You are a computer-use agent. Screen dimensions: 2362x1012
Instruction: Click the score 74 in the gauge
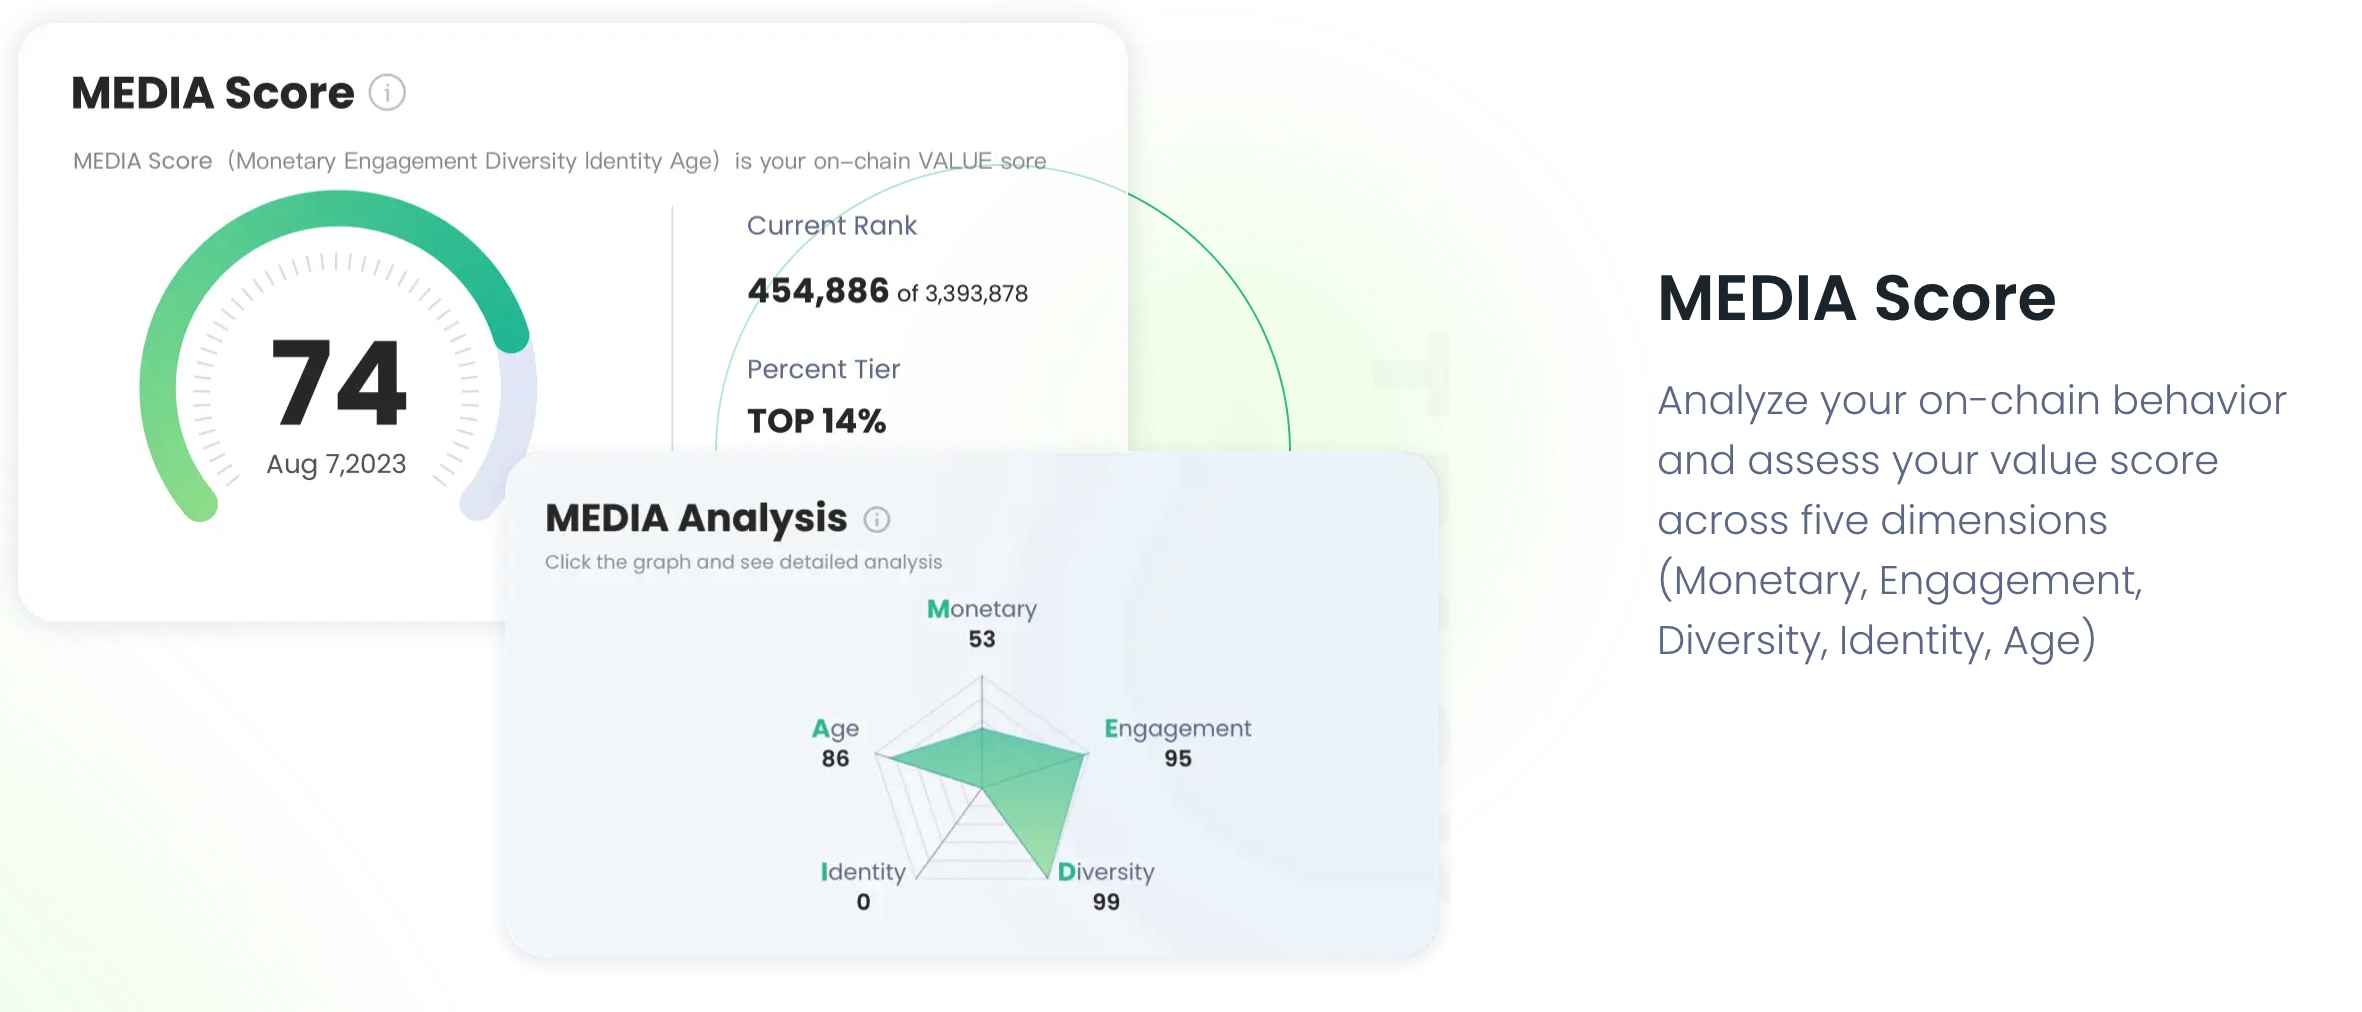[338, 382]
